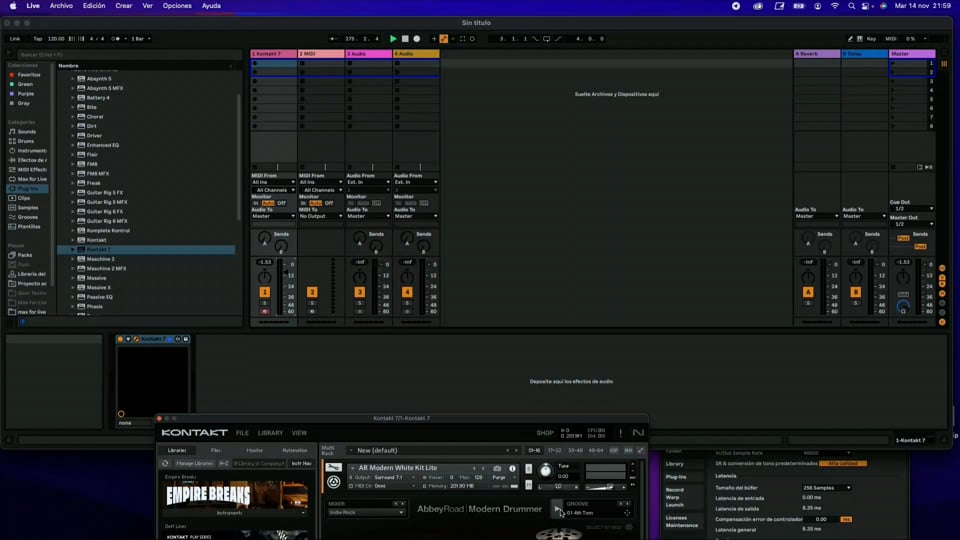Expand the Absynth 5 plug-in entry
The image size is (960, 540).
coord(73,78)
